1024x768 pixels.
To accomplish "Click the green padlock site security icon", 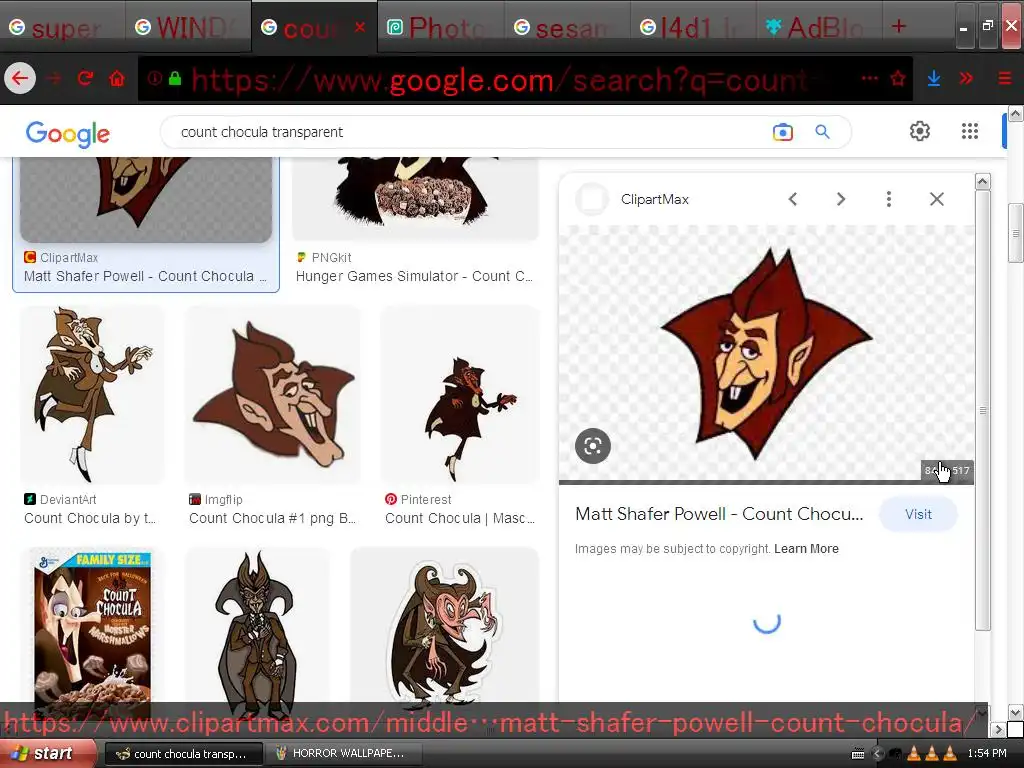I will click(x=174, y=78).
